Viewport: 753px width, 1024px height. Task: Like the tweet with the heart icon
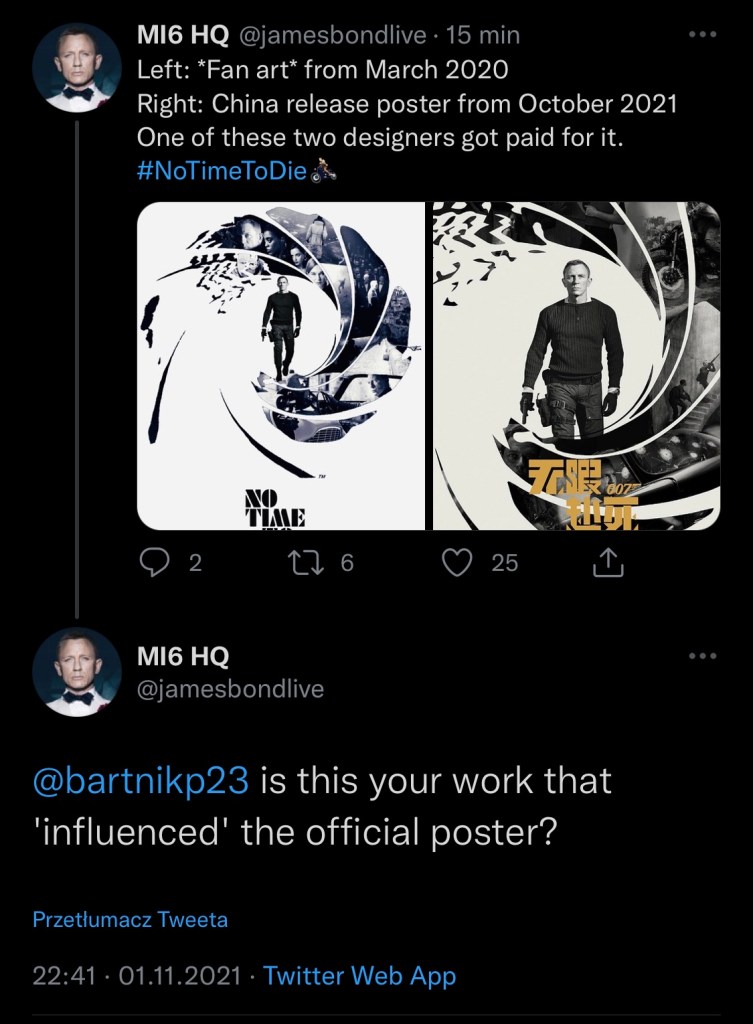[457, 564]
